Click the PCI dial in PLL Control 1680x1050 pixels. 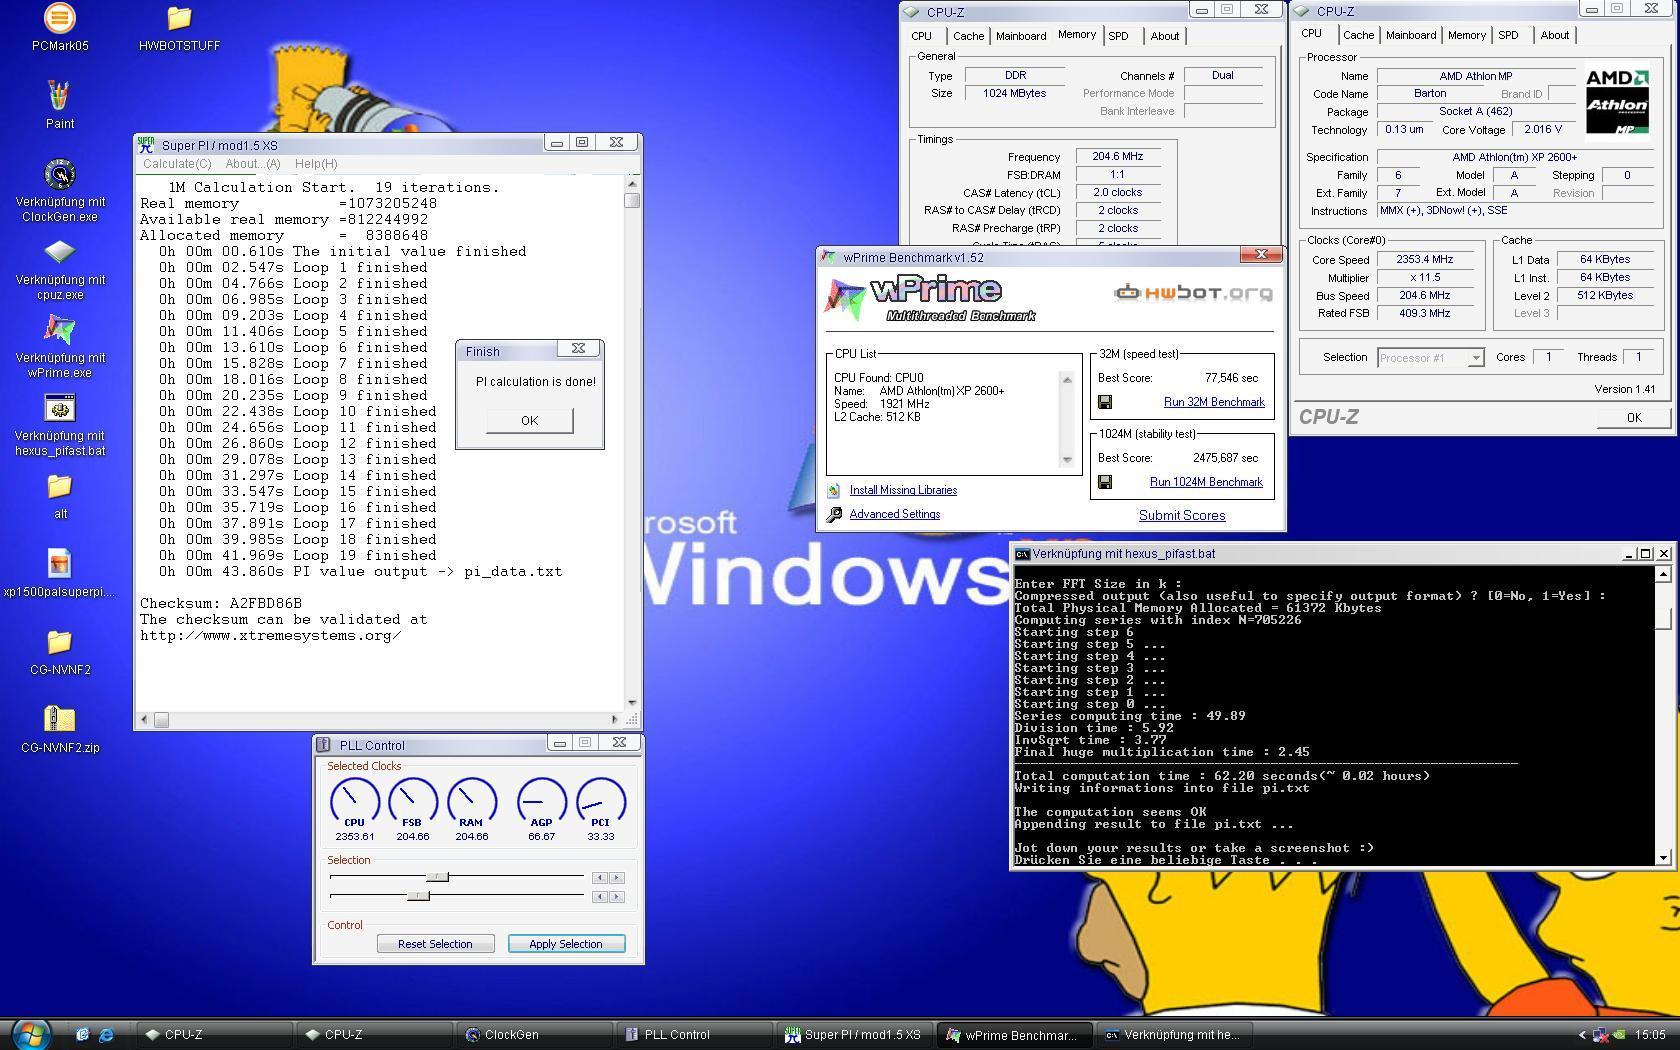point(600,801)
